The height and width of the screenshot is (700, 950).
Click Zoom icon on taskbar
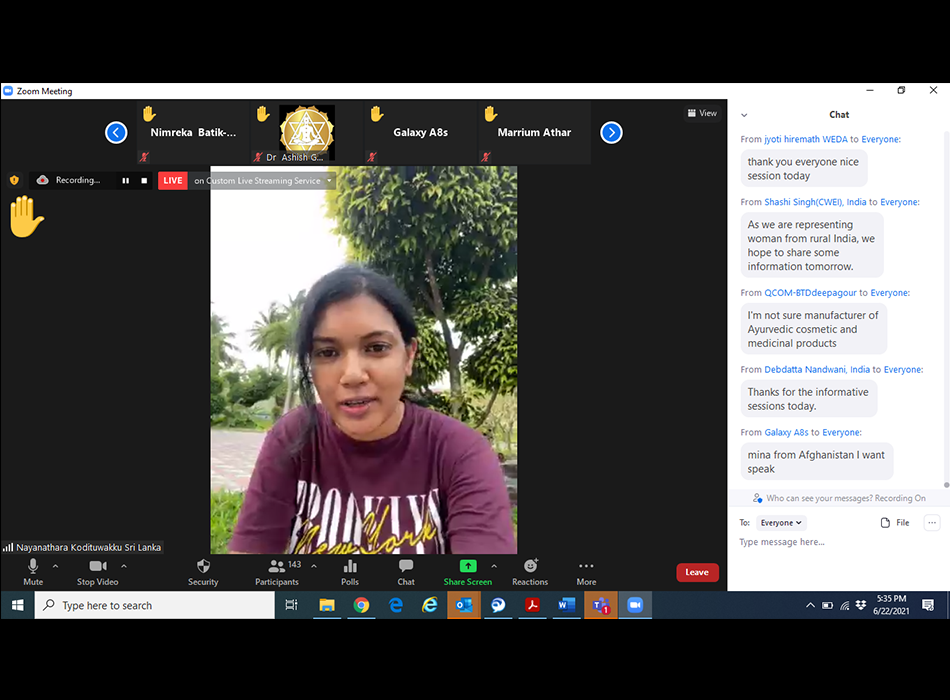[x=635, y=605]
